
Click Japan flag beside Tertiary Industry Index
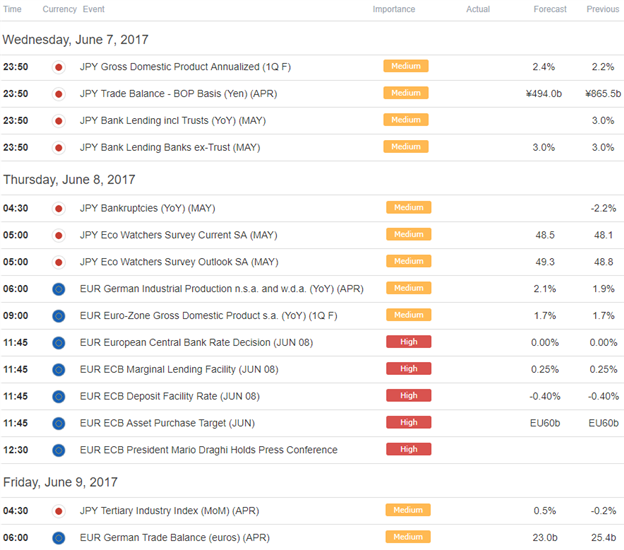[58, 511]
